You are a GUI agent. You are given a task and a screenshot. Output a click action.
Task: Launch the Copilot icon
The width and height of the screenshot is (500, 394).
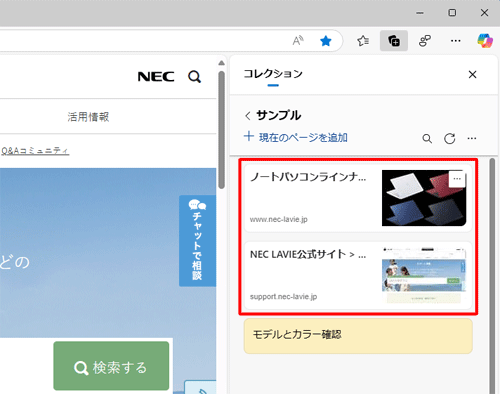(485, 41)
